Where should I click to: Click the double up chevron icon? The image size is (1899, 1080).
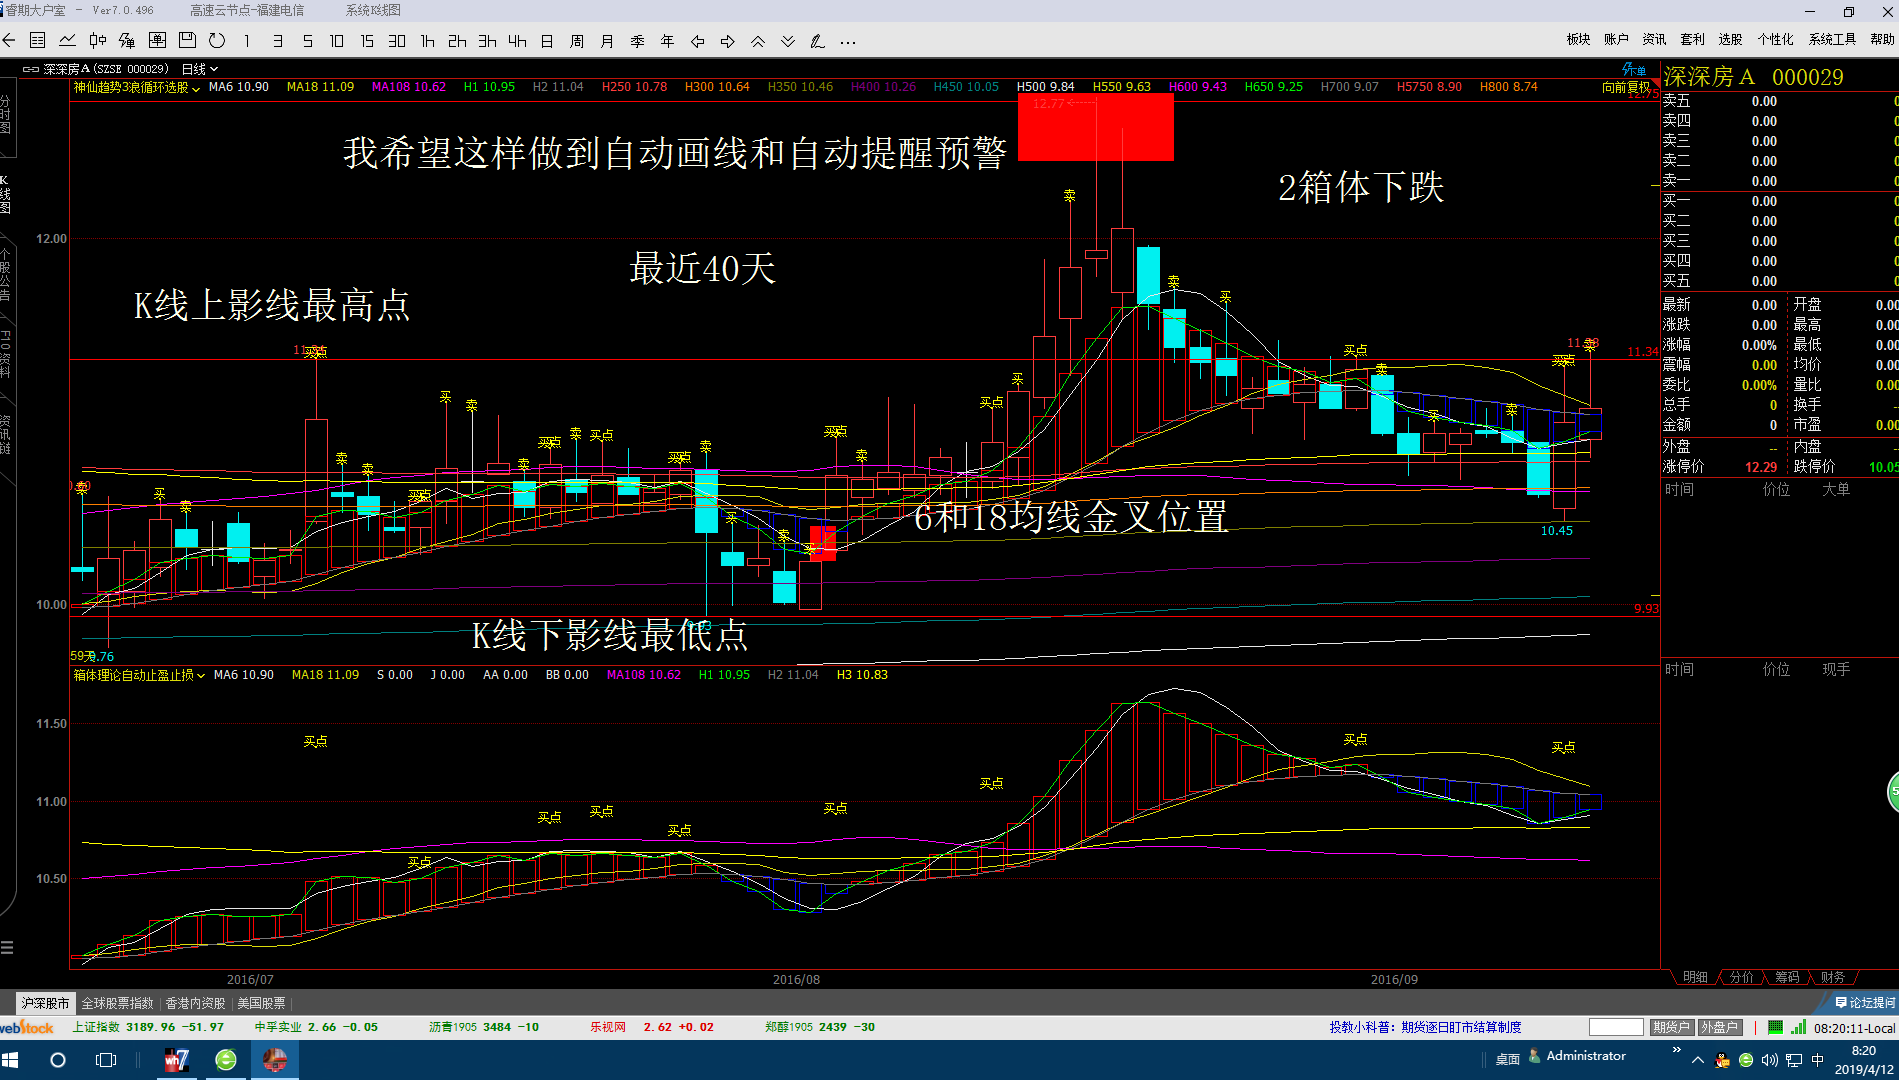click(x=758, y=41)
